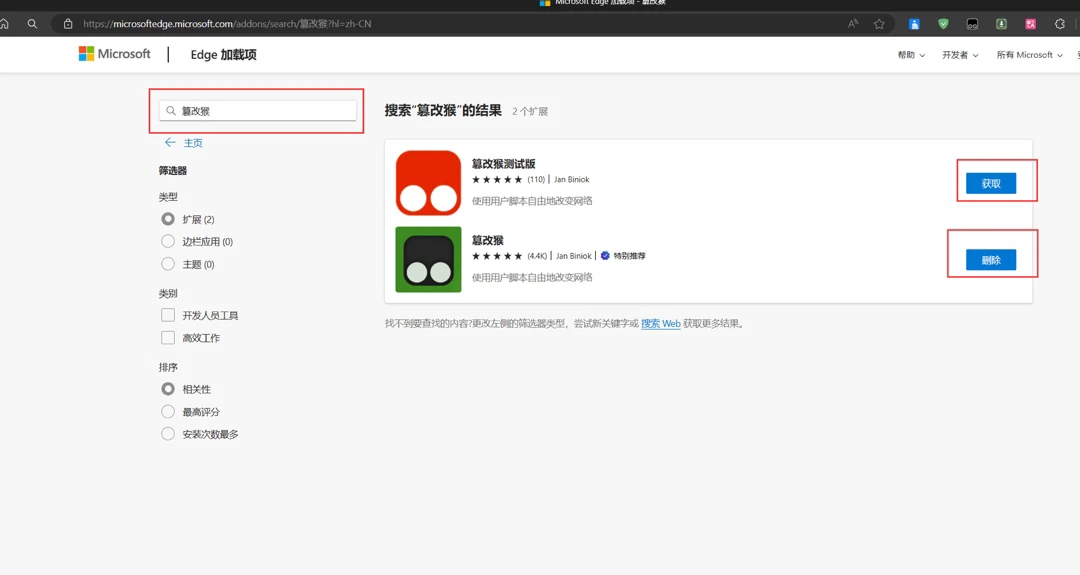Screen dimensions: 1080x575
Task: Open the 所有 Microsoft dropdown
Action: pyautogui.click(x=1030, y=55)
